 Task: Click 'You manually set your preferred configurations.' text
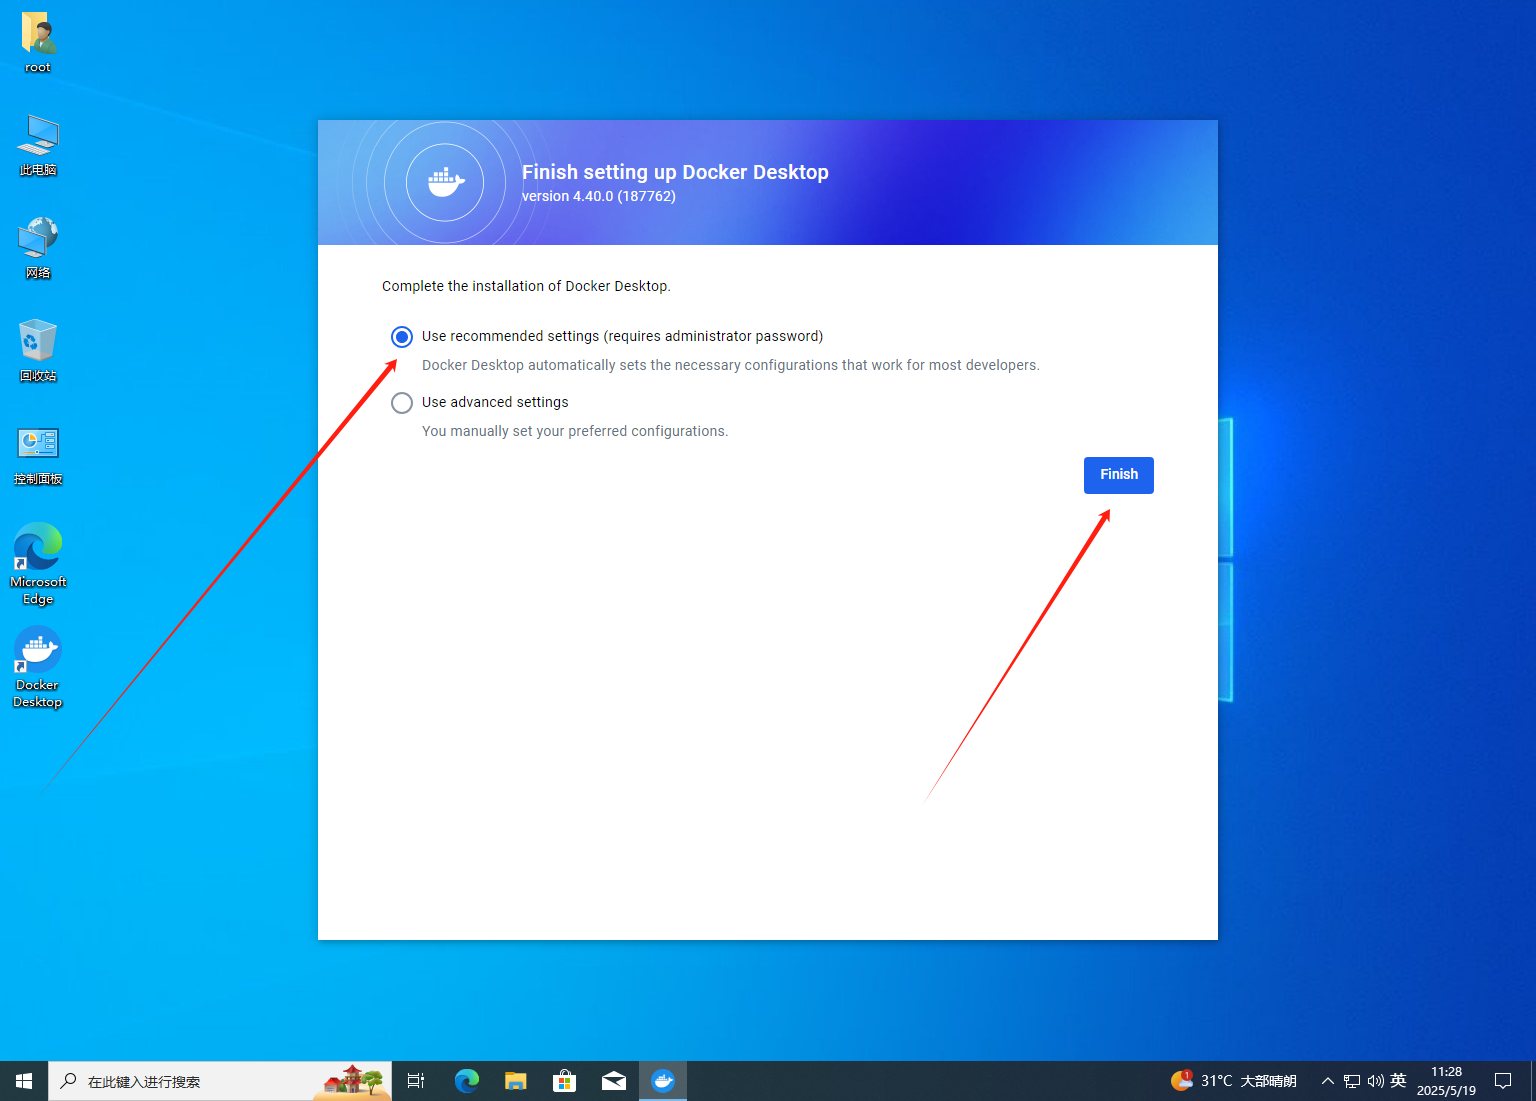click(x=575, y=431)
